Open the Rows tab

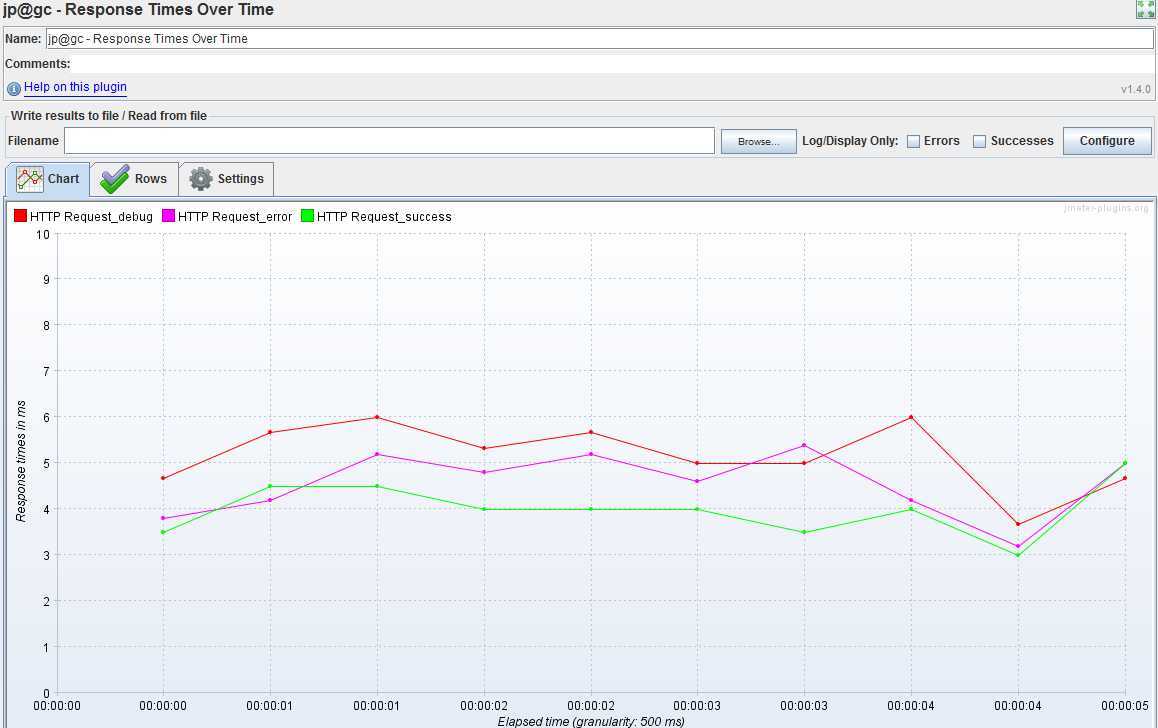134,179
